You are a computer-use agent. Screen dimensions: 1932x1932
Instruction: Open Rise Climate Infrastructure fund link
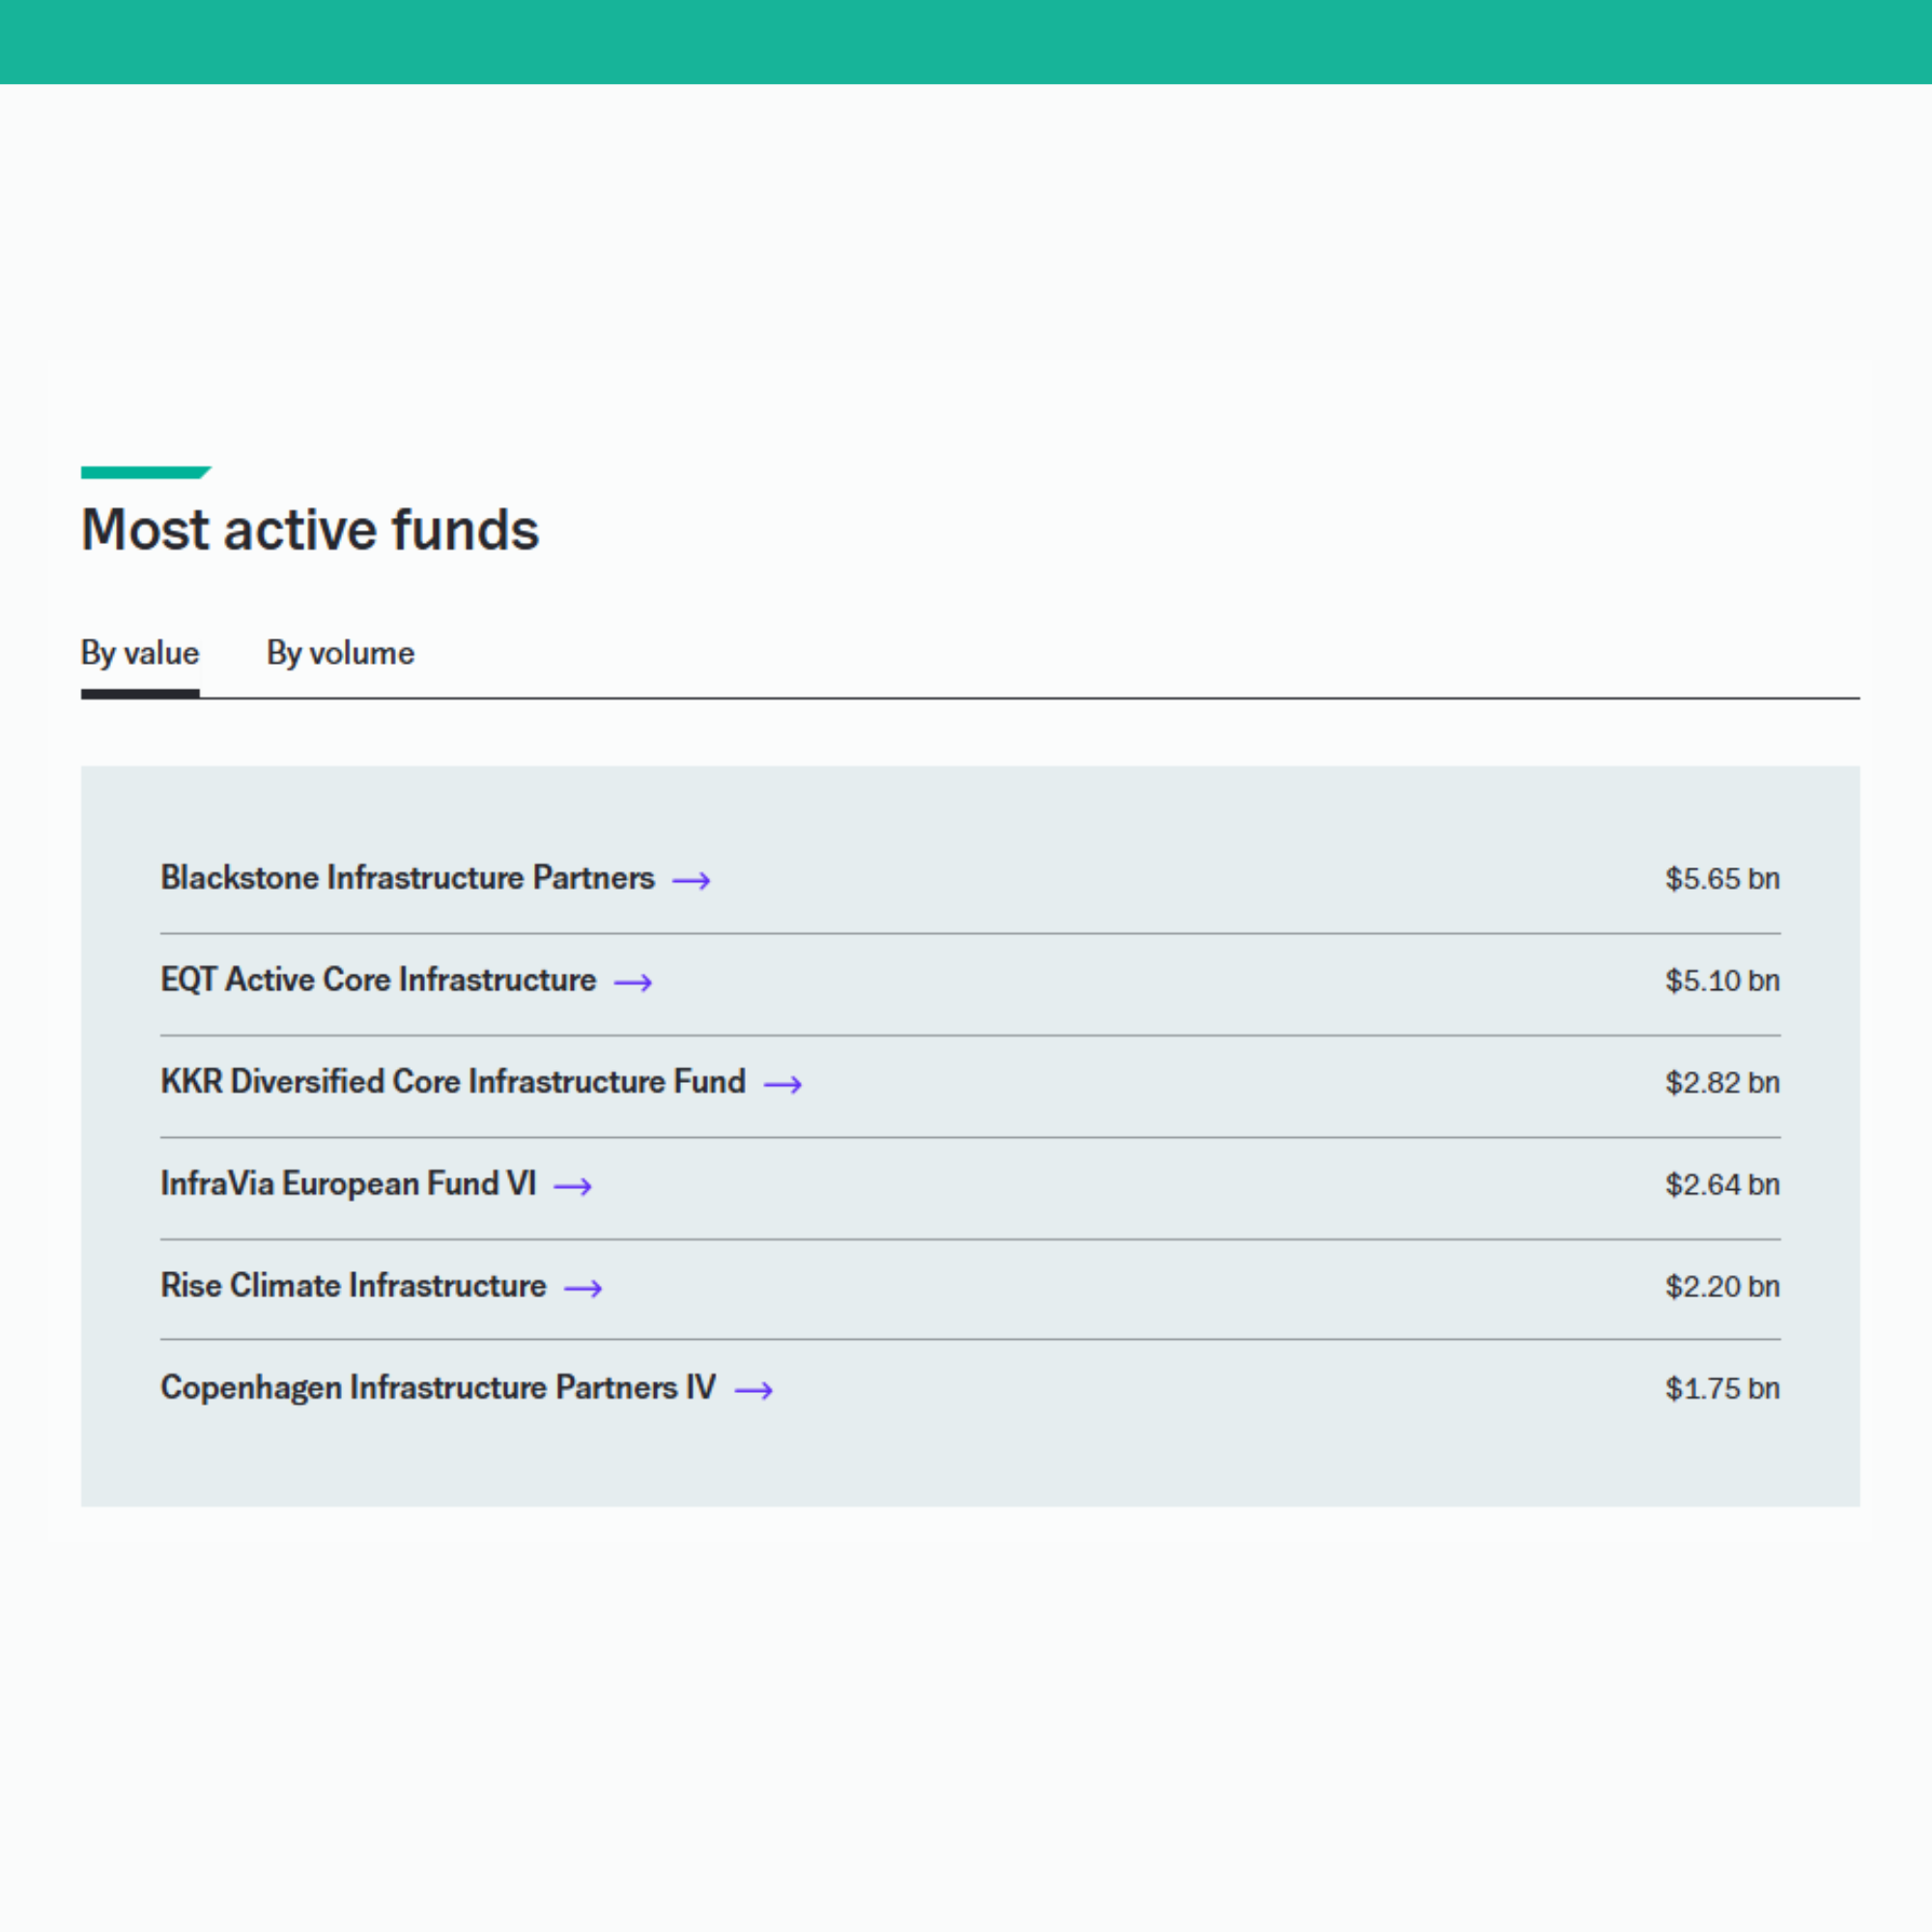[353, 1286]
